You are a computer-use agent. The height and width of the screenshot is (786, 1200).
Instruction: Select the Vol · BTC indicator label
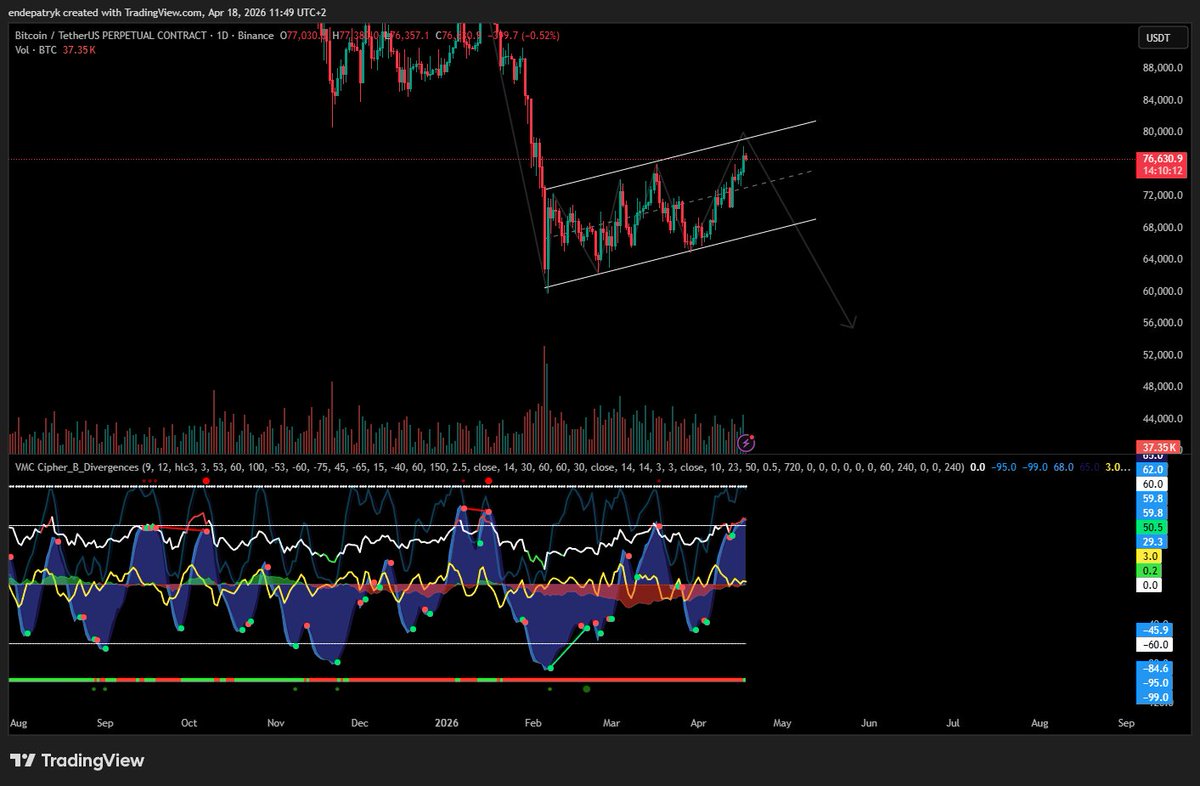click(x=35, y=49)
